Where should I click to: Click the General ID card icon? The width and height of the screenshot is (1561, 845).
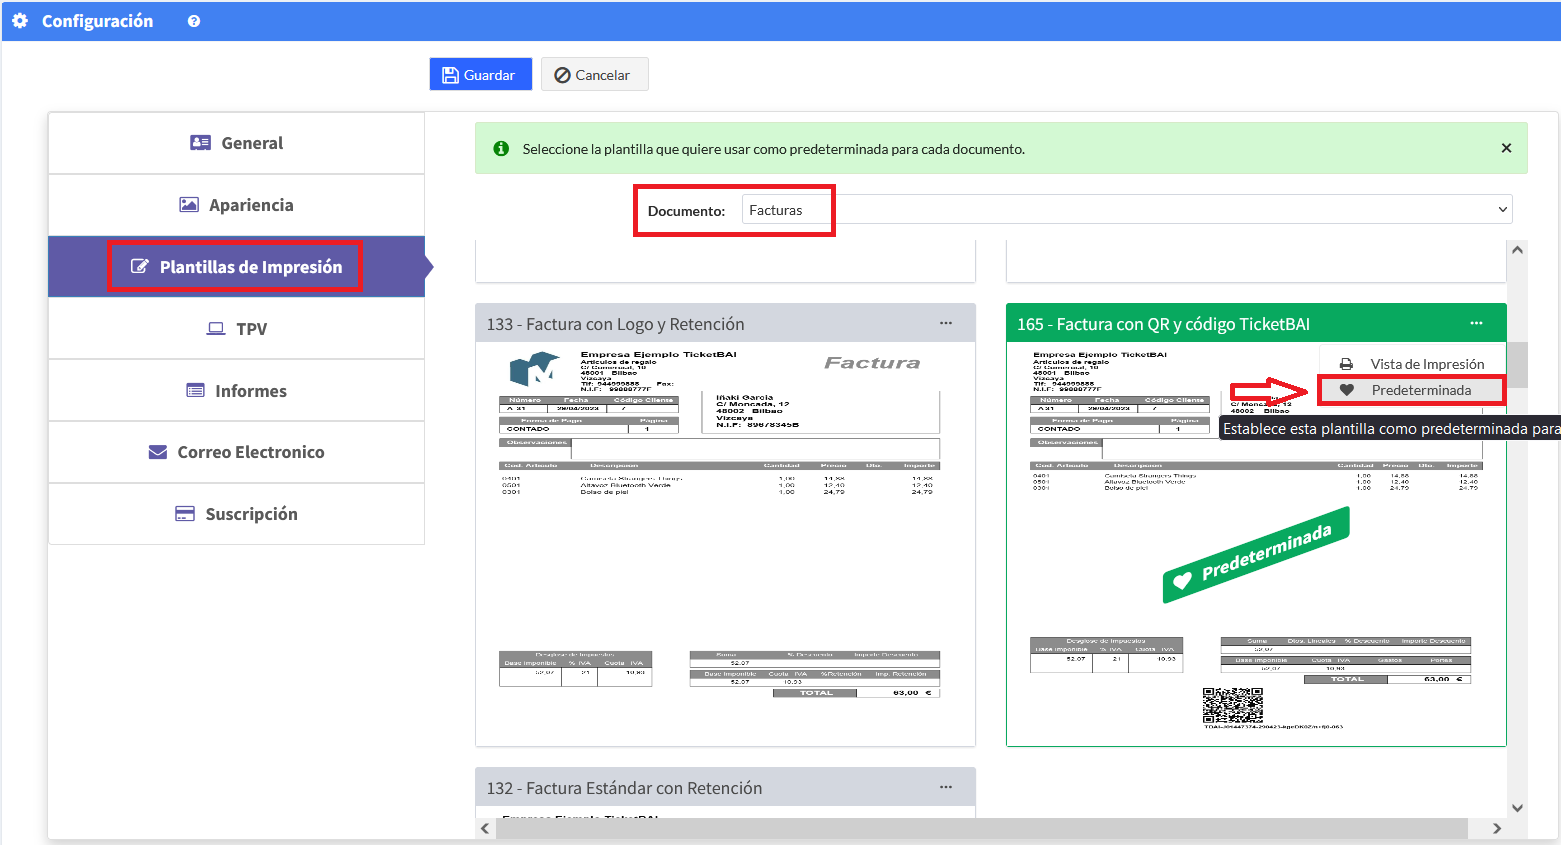click(x=200, y=143)
